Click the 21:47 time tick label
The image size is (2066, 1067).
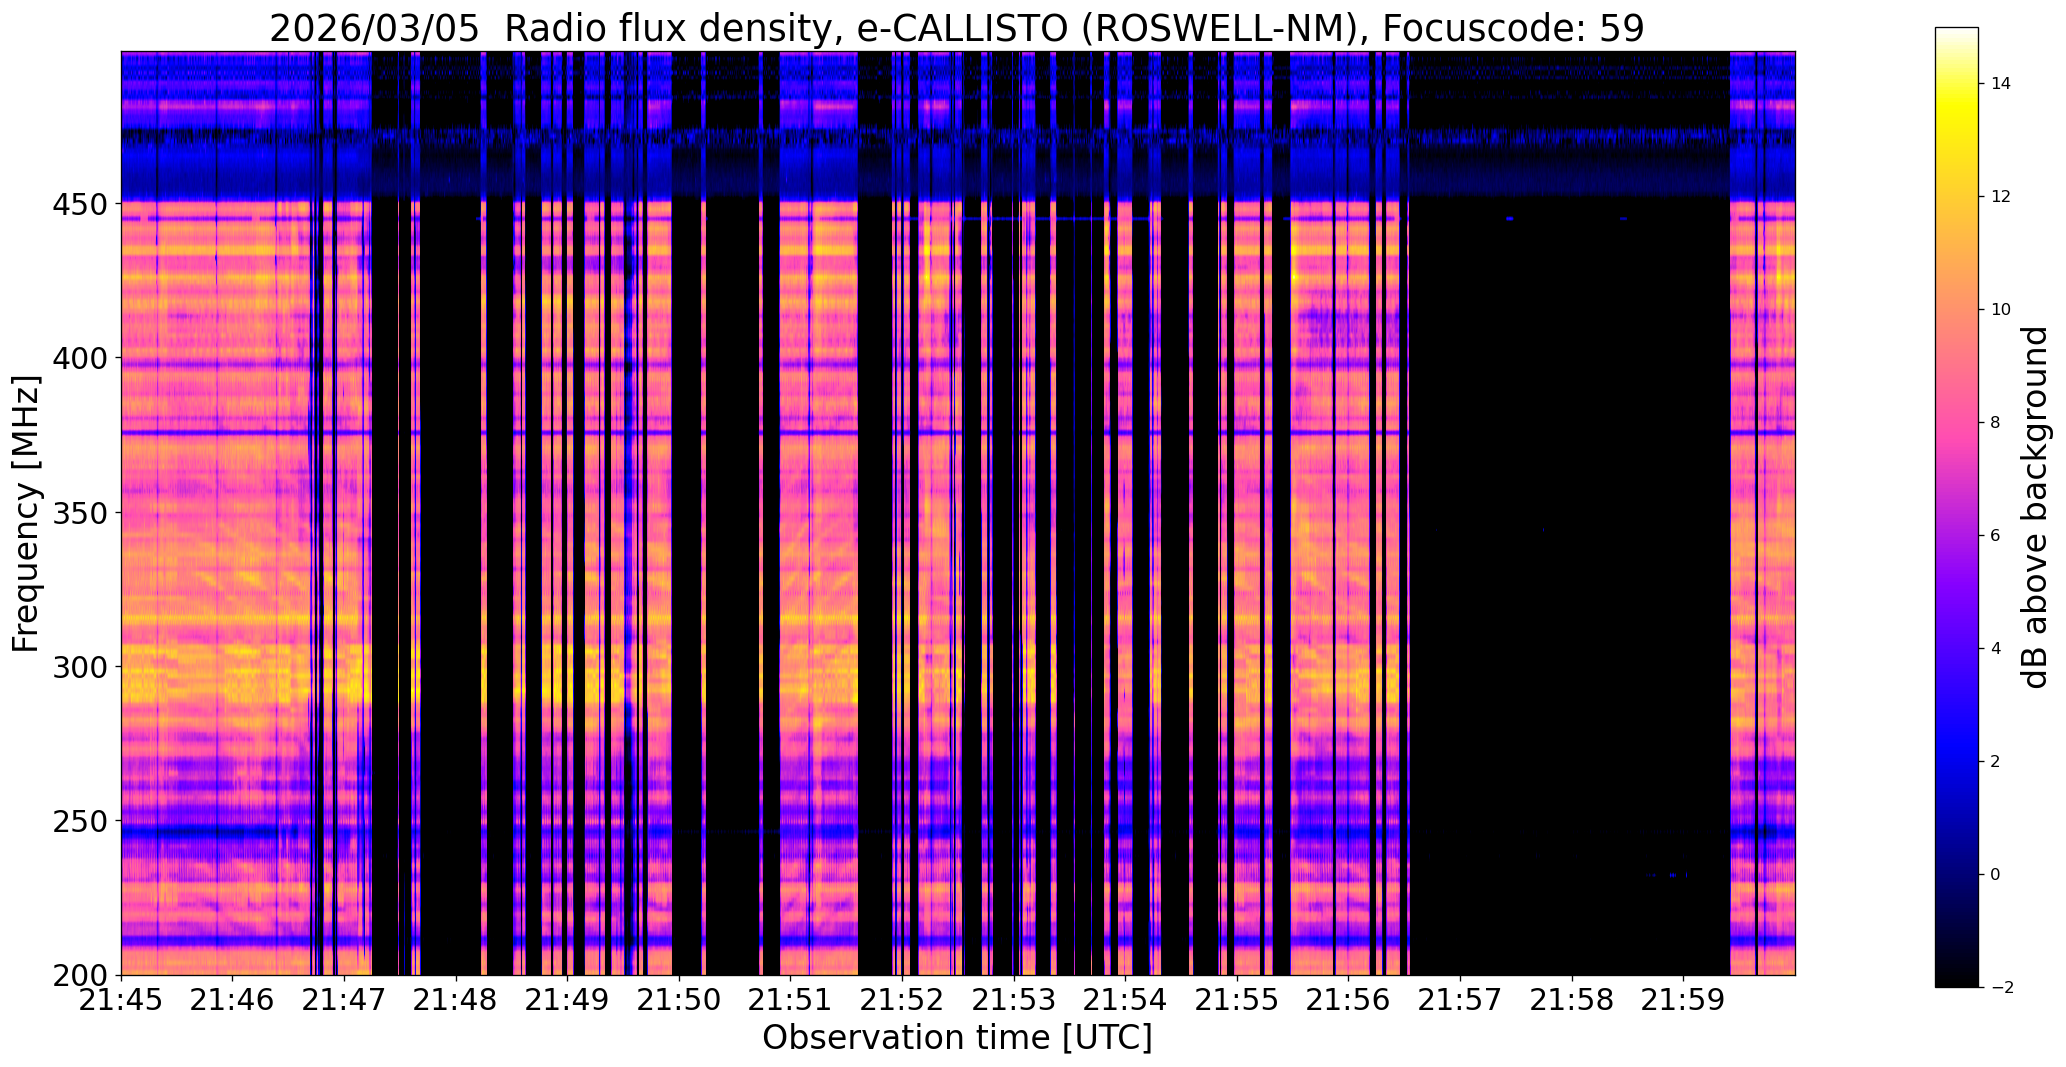point(345,1001)
